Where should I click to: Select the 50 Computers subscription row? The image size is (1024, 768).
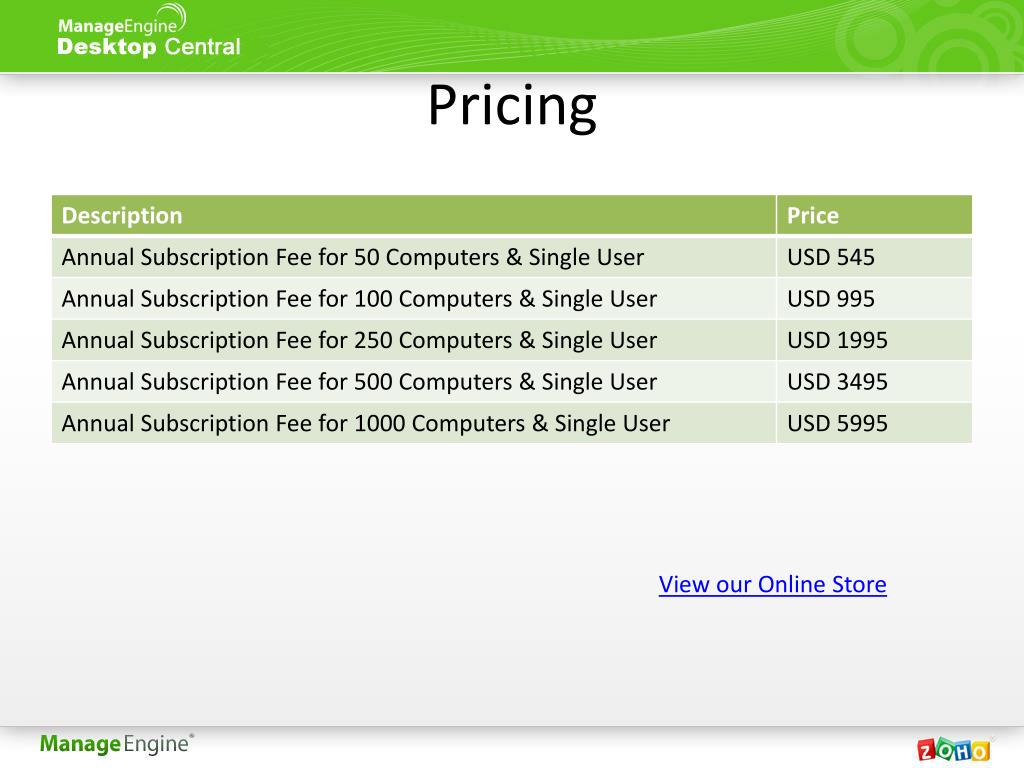tap(512, 257)
